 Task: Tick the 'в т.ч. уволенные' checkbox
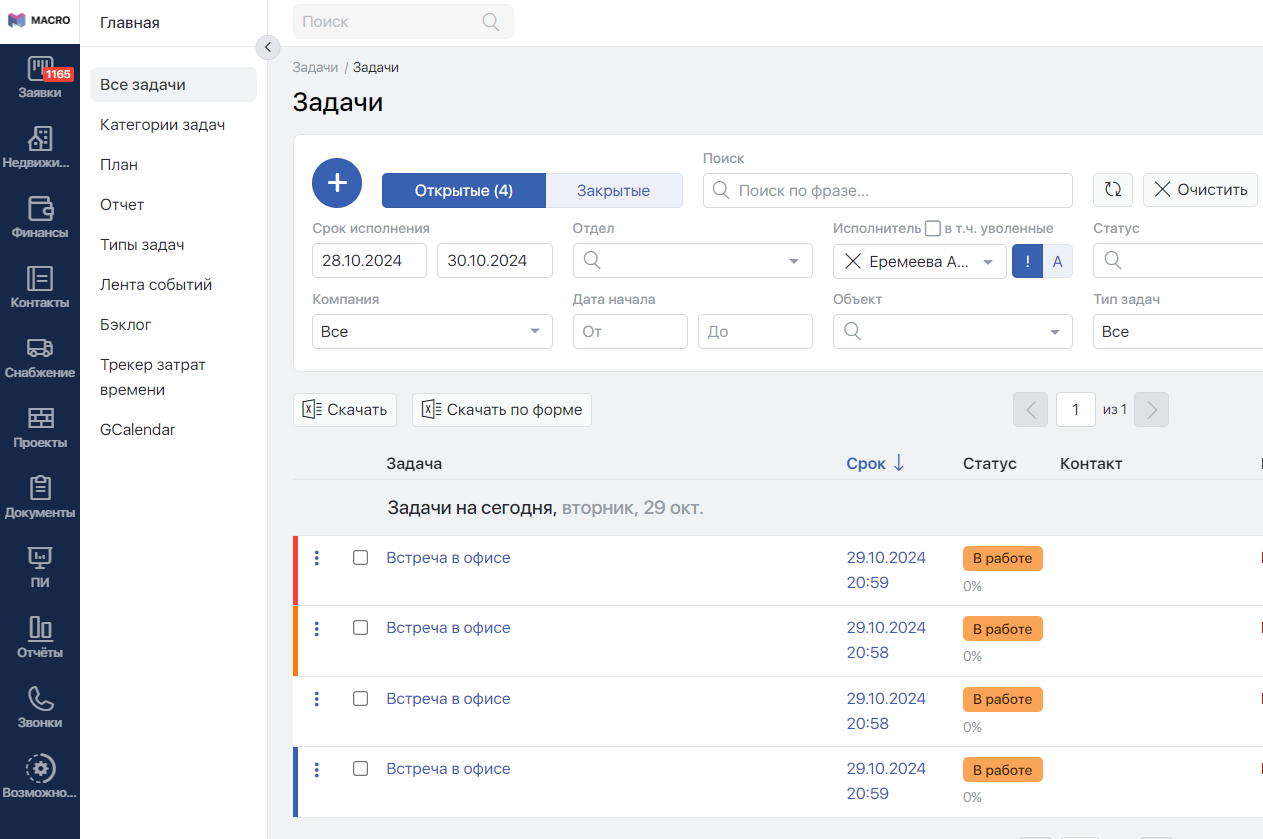click(933, 228)
